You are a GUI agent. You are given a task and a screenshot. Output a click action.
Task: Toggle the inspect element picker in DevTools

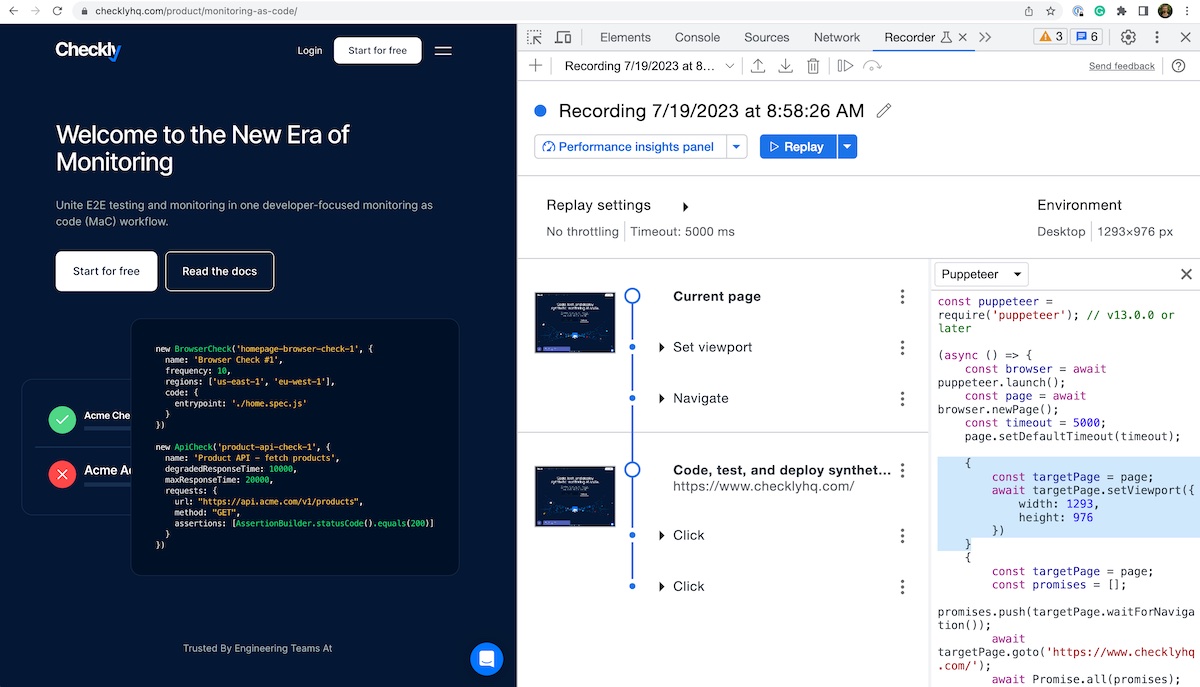(x=535, y=37)
